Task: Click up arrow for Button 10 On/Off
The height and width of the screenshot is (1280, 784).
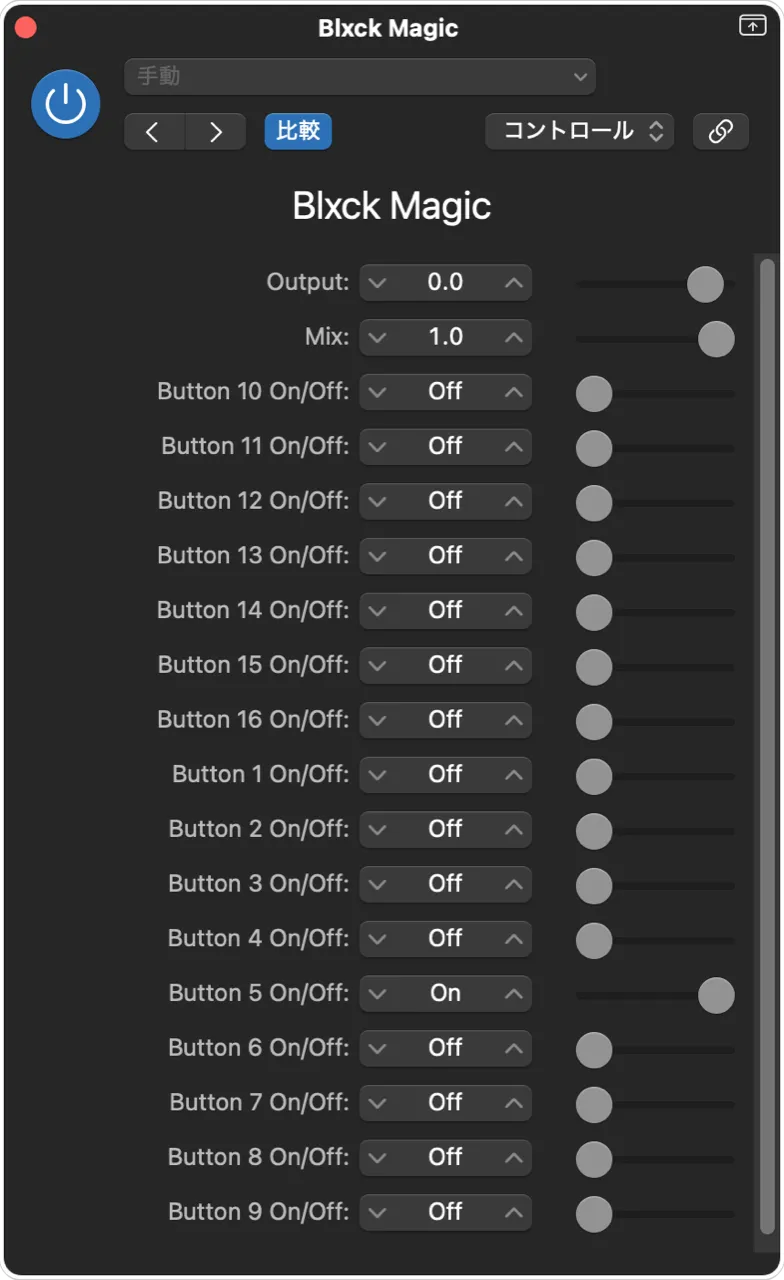Action: (x=514, y=392)
